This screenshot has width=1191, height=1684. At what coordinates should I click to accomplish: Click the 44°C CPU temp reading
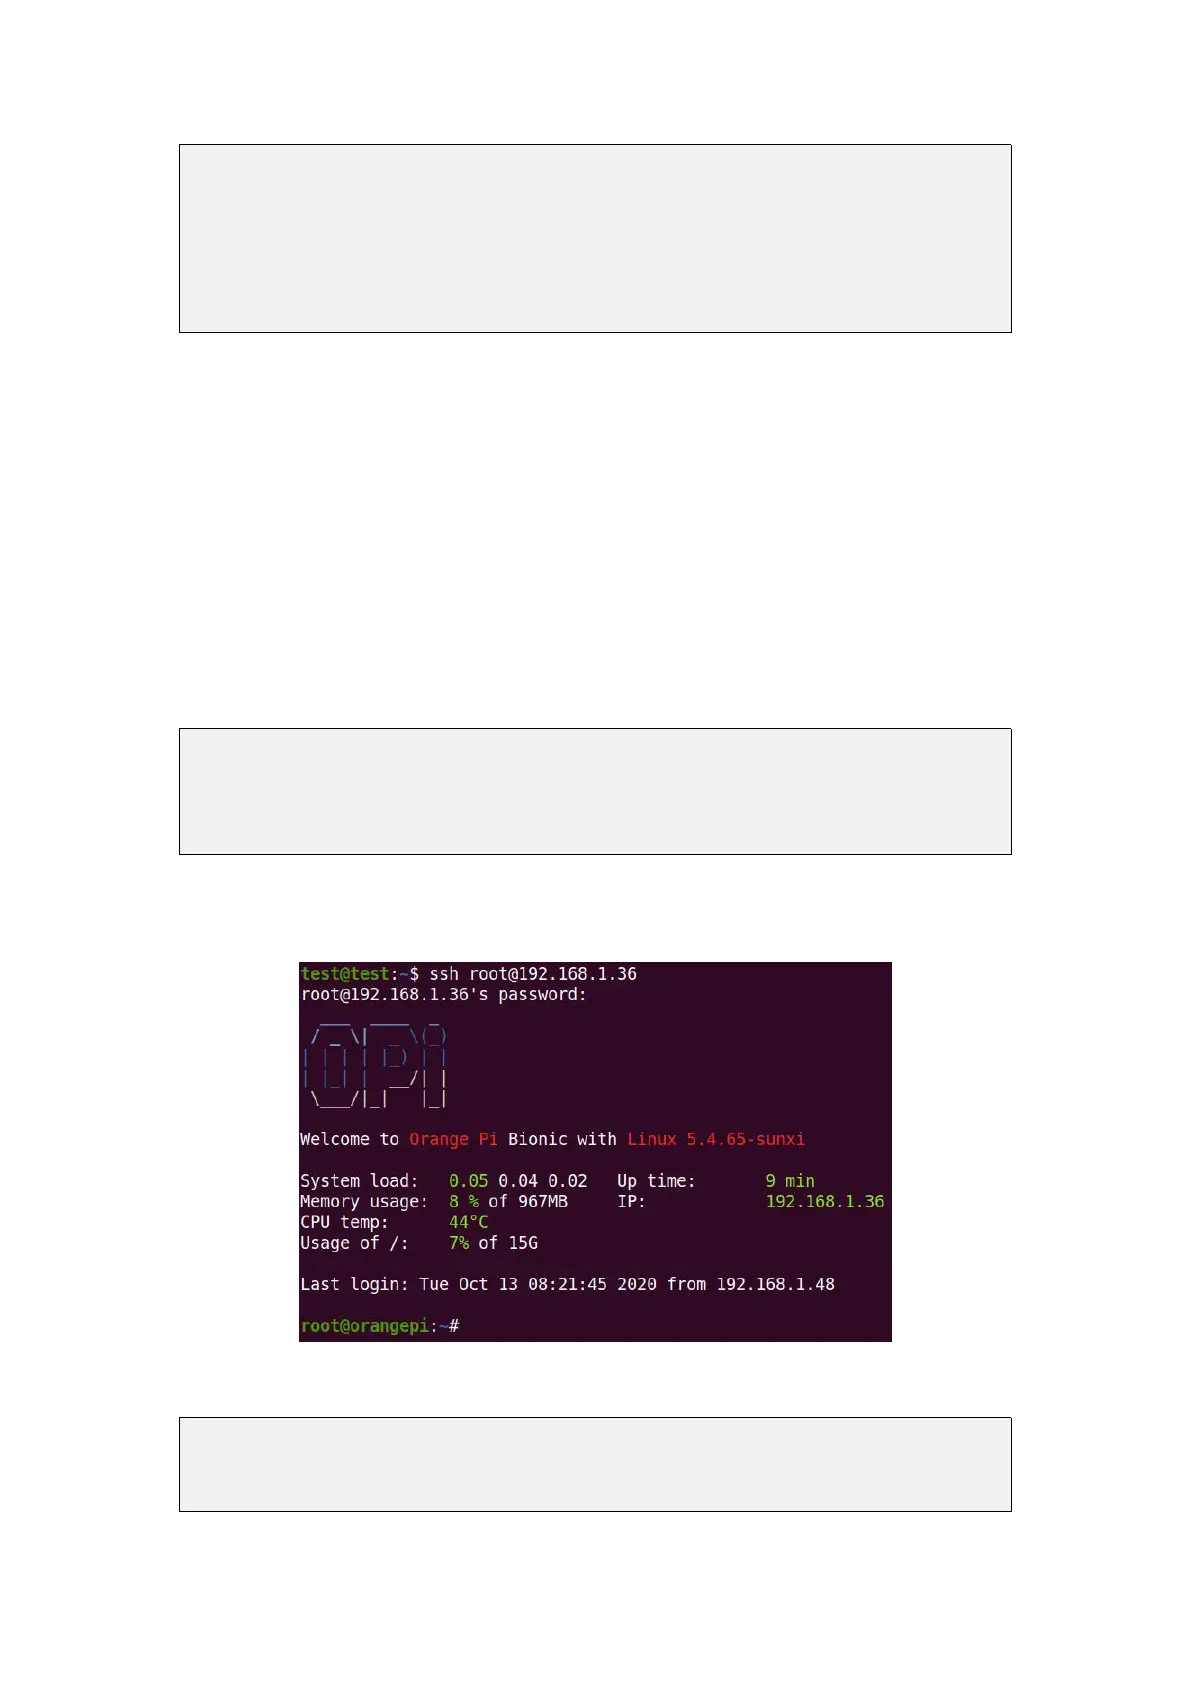(x=468, y=1223)
